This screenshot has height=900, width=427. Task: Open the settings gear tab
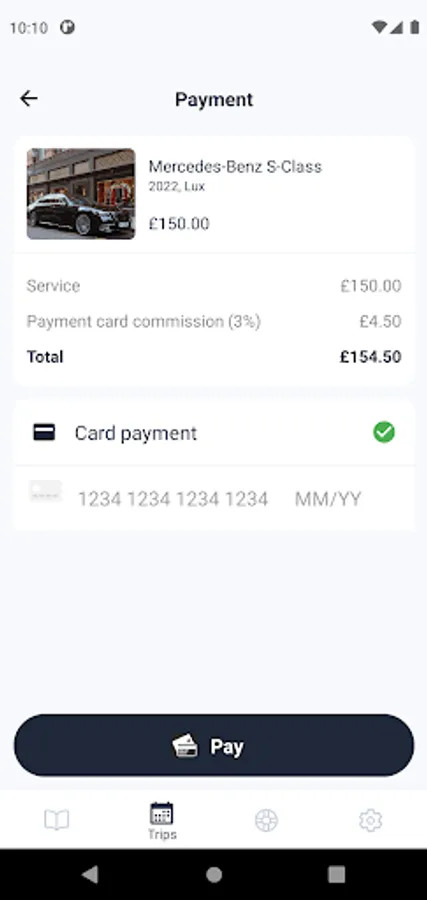pyautogui.click(x=371, y=820)
